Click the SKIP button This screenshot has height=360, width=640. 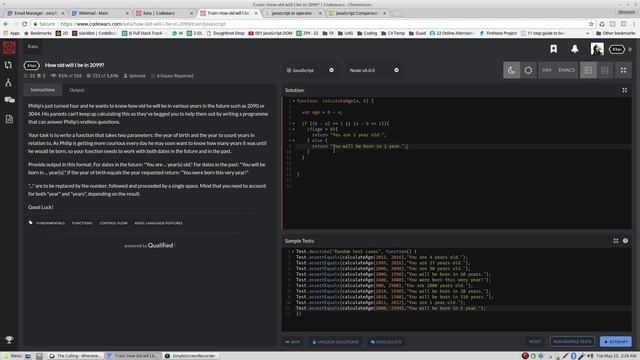[293, 342]
